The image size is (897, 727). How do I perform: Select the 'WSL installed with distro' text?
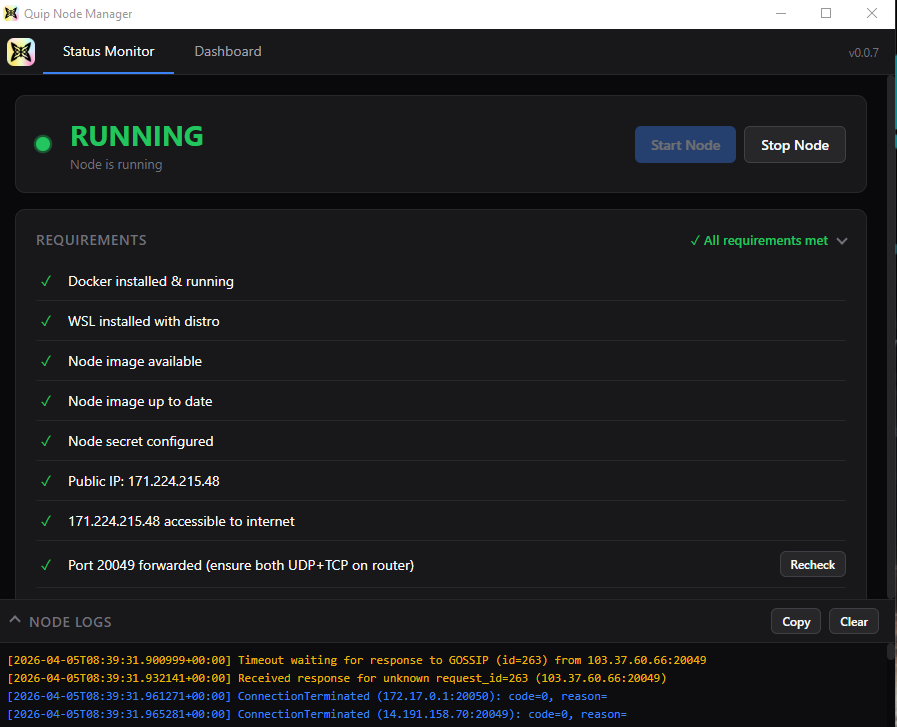144,321
